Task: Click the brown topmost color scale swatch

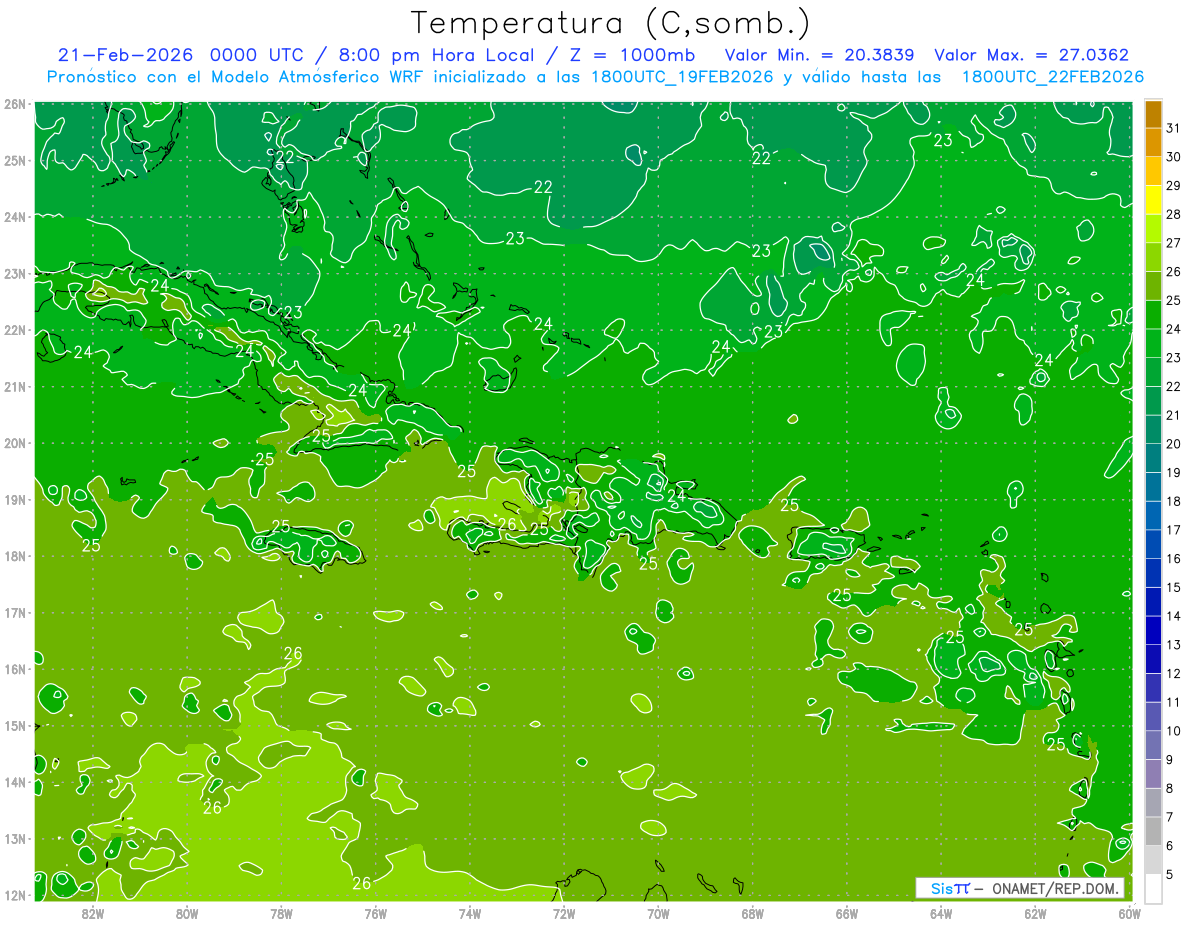Action: point(1153,115)
